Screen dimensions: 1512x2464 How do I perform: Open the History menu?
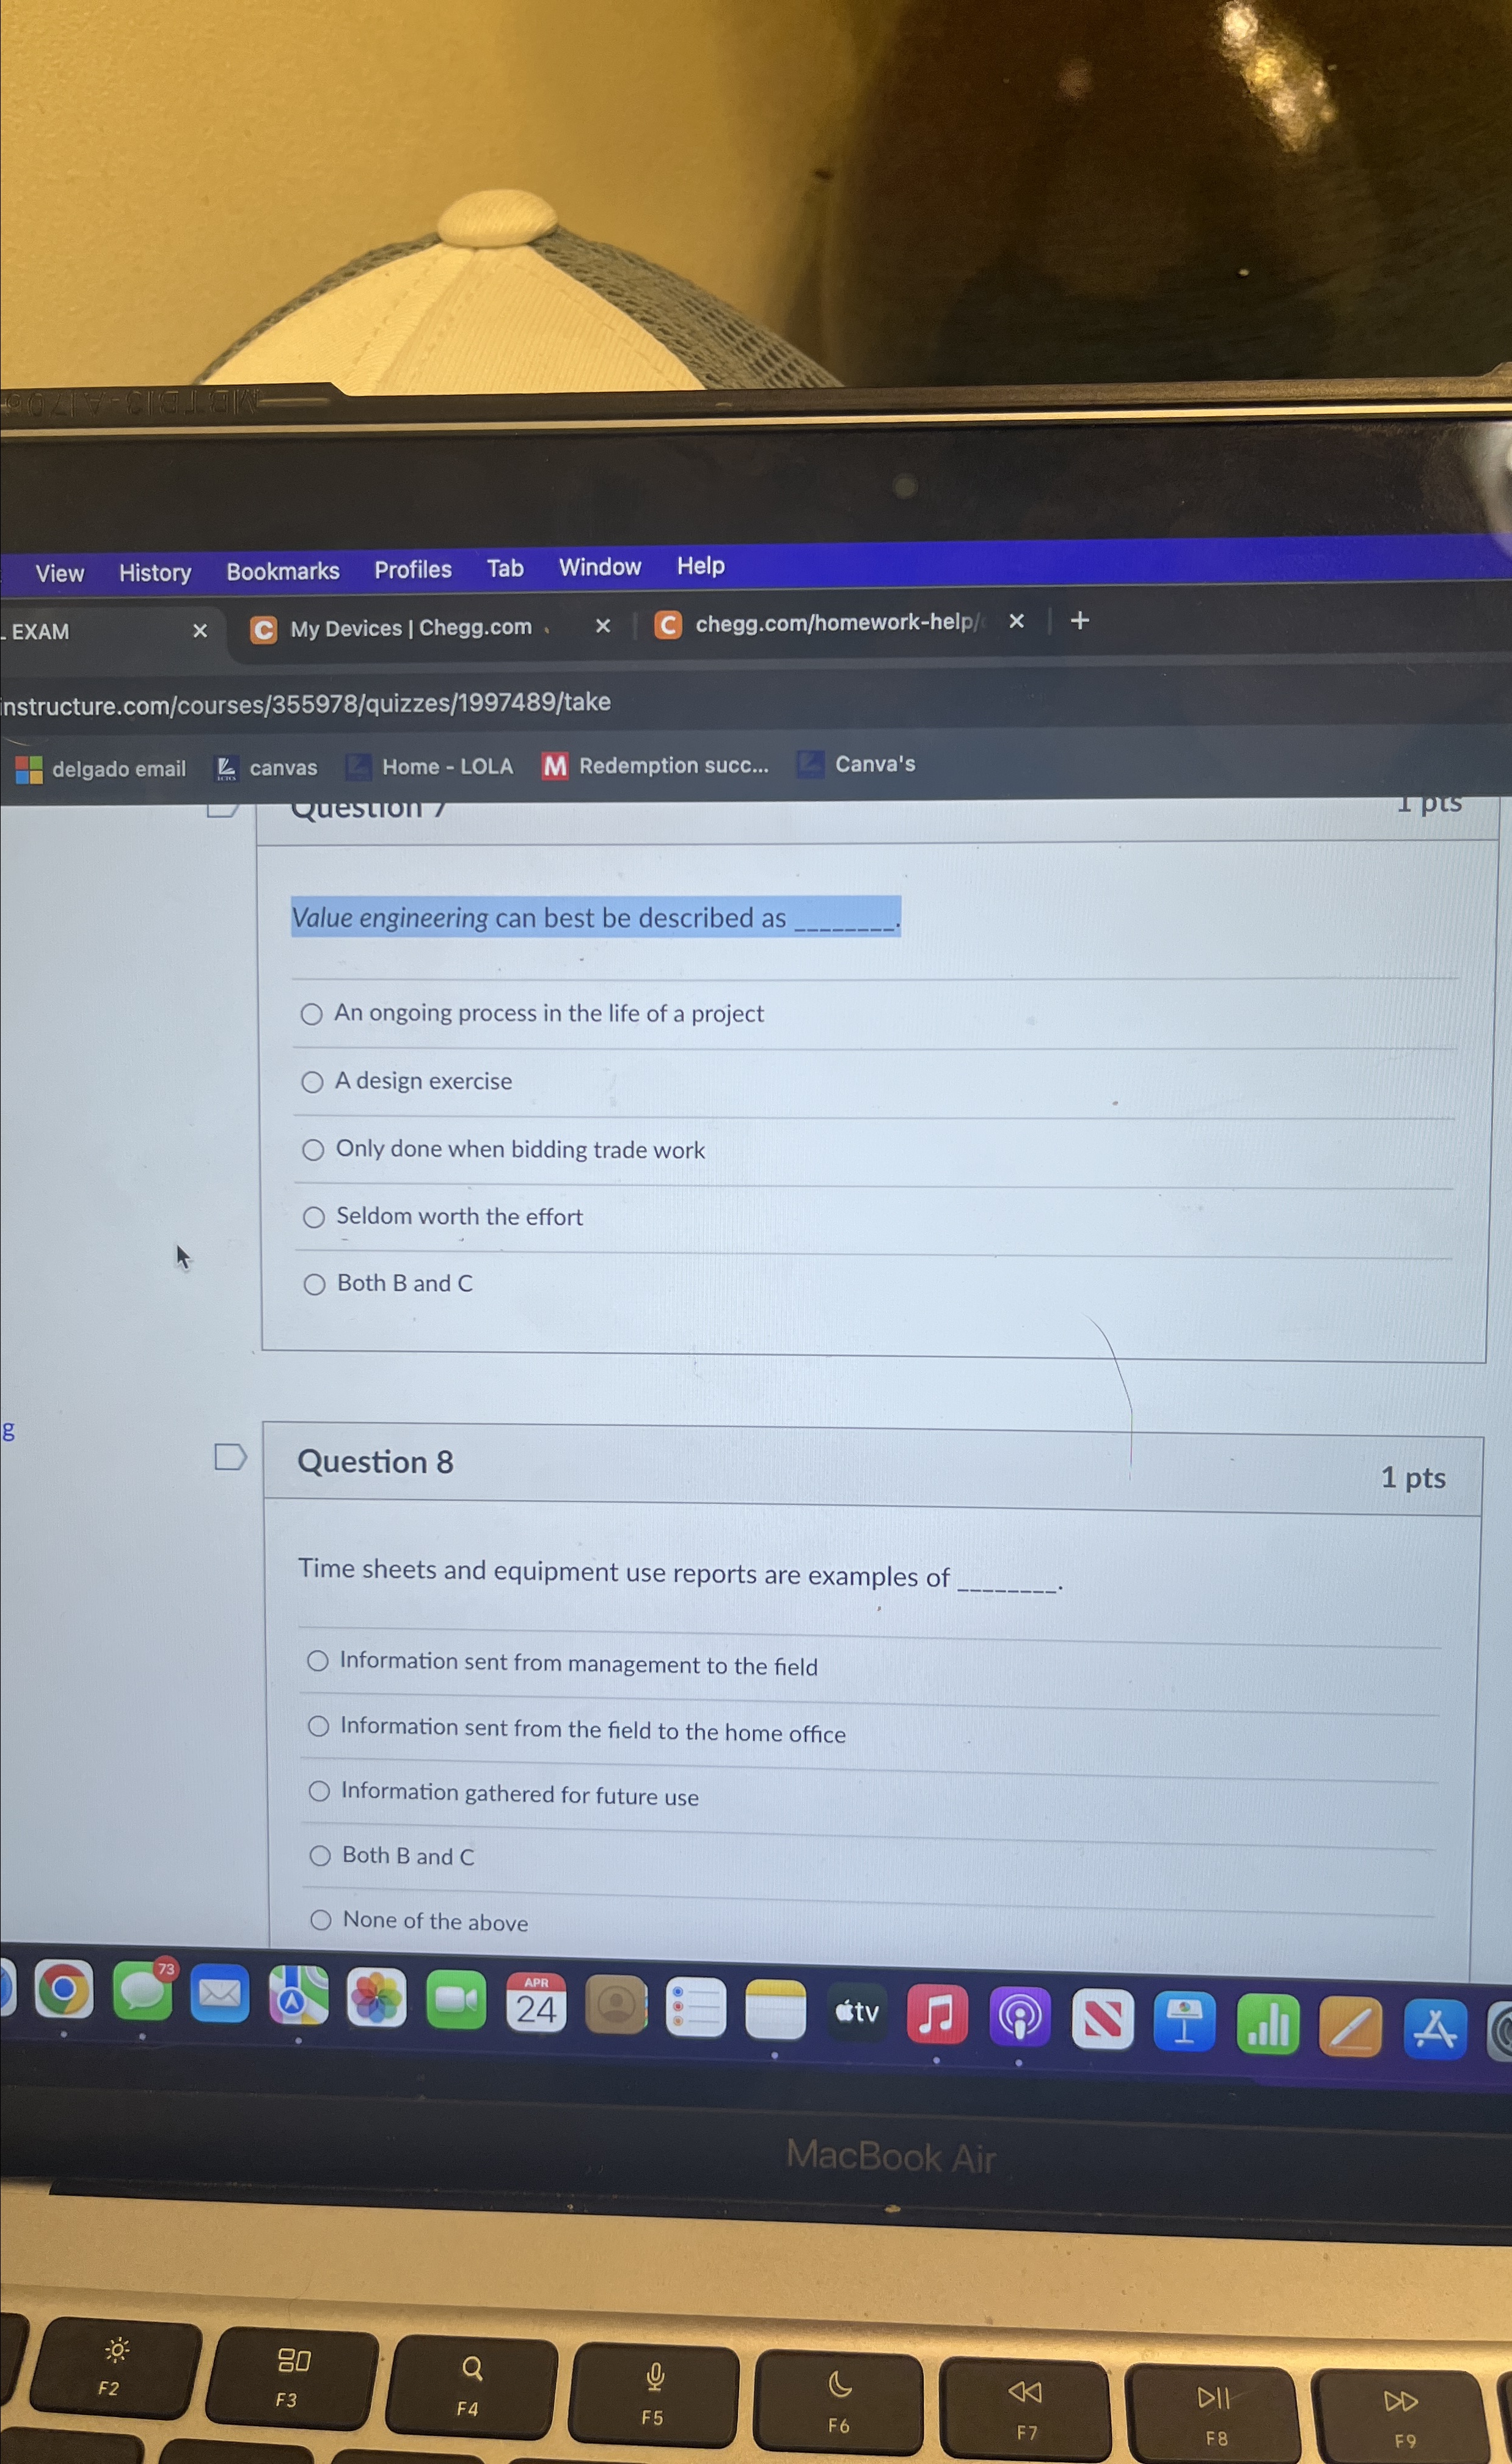pyautogui.click(x=154, y=573)
